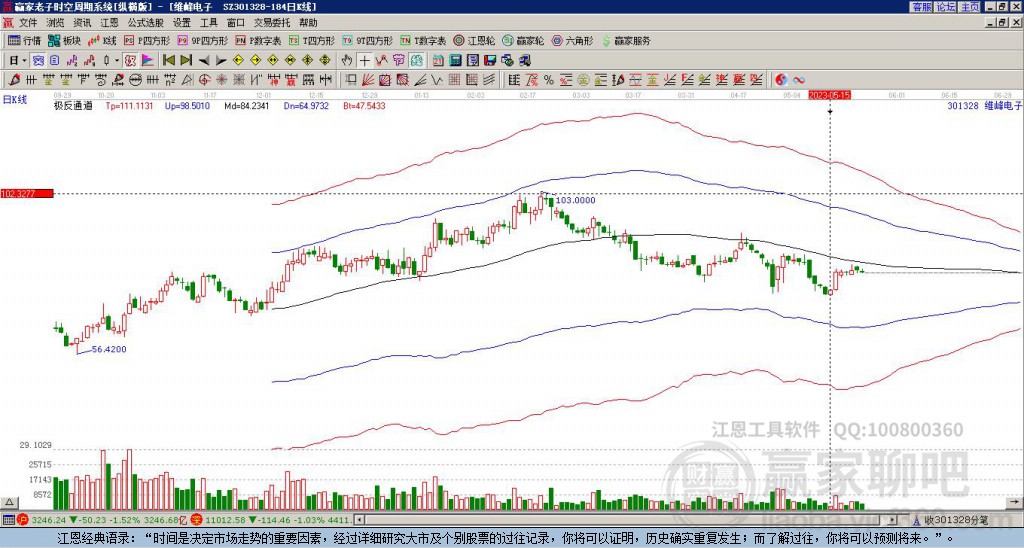Open the 赢家轮 wheel tool
Image resolution: width=1024 pixels, height=548 pixels.
(x=523, y=40)
